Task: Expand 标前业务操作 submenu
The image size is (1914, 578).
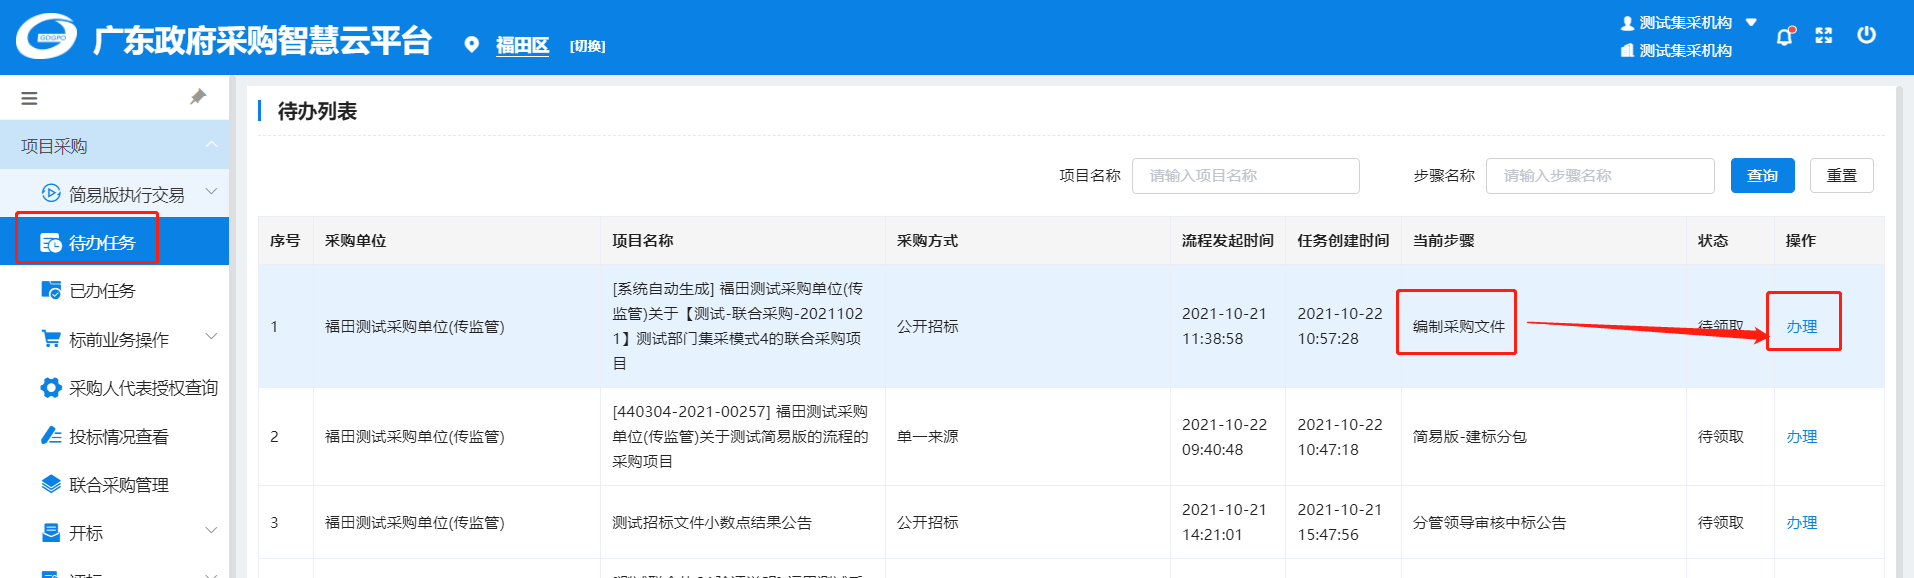Action: point(211,338)
